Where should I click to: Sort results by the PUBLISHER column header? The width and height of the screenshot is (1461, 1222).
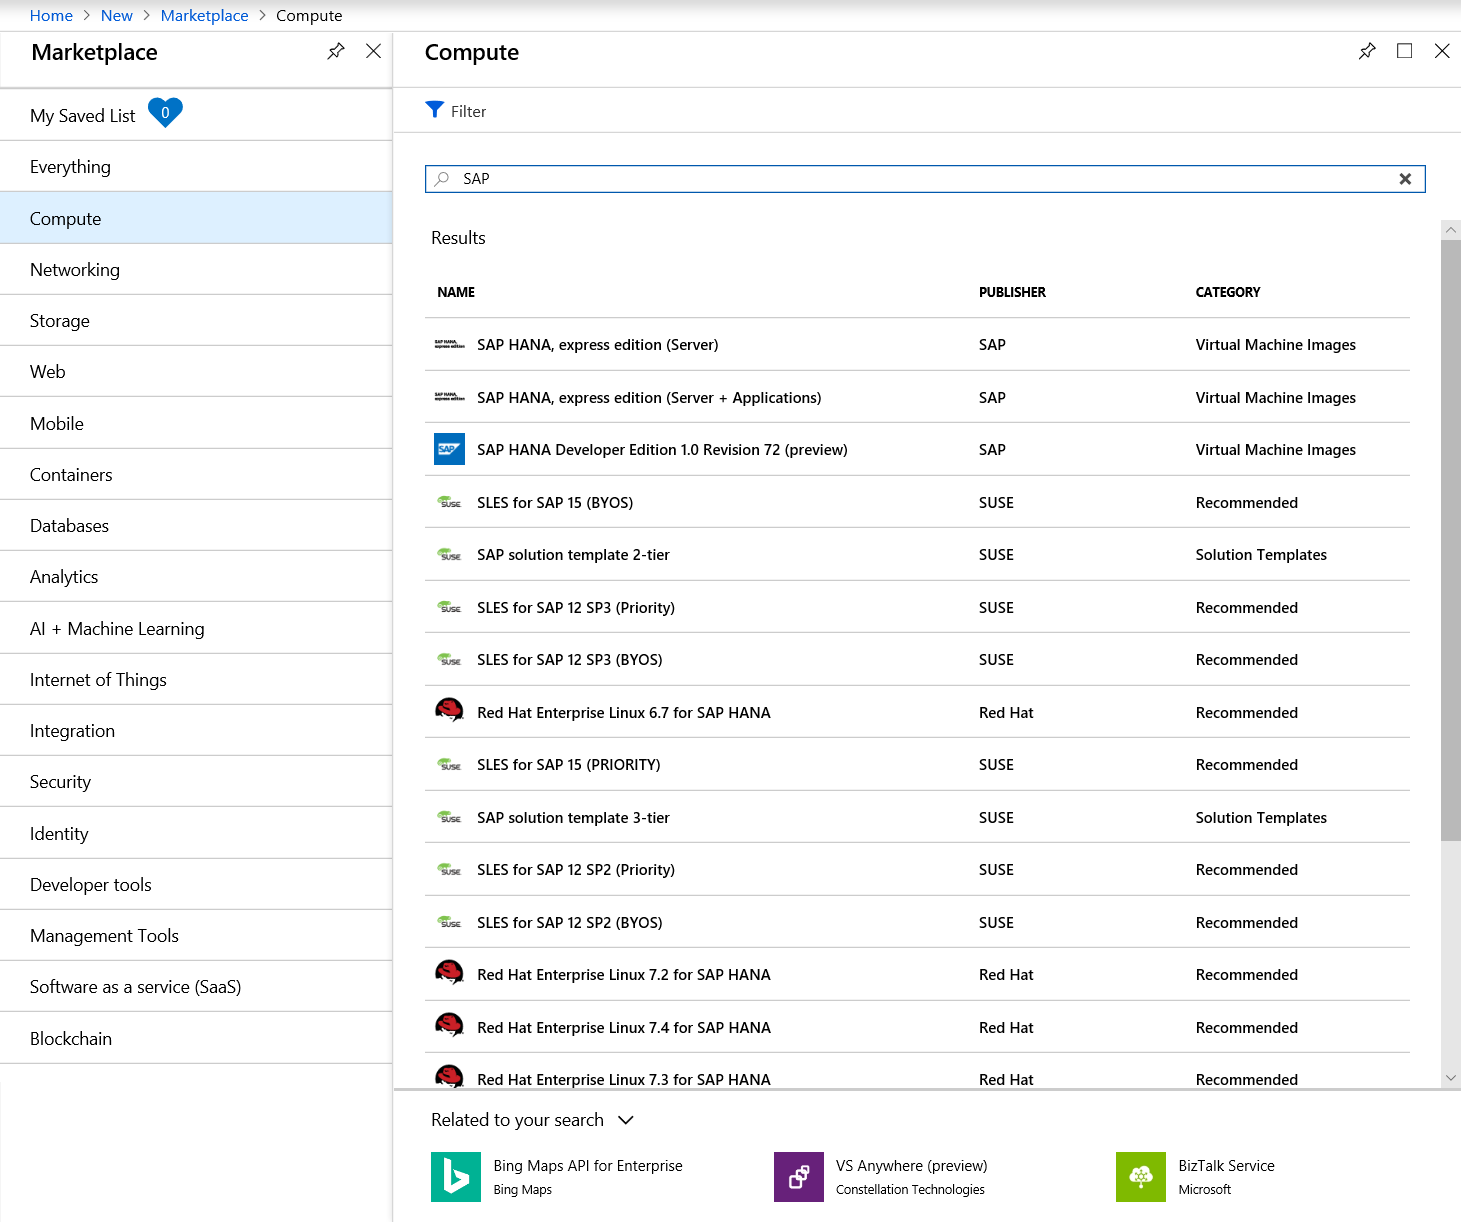coord(1012,292)
